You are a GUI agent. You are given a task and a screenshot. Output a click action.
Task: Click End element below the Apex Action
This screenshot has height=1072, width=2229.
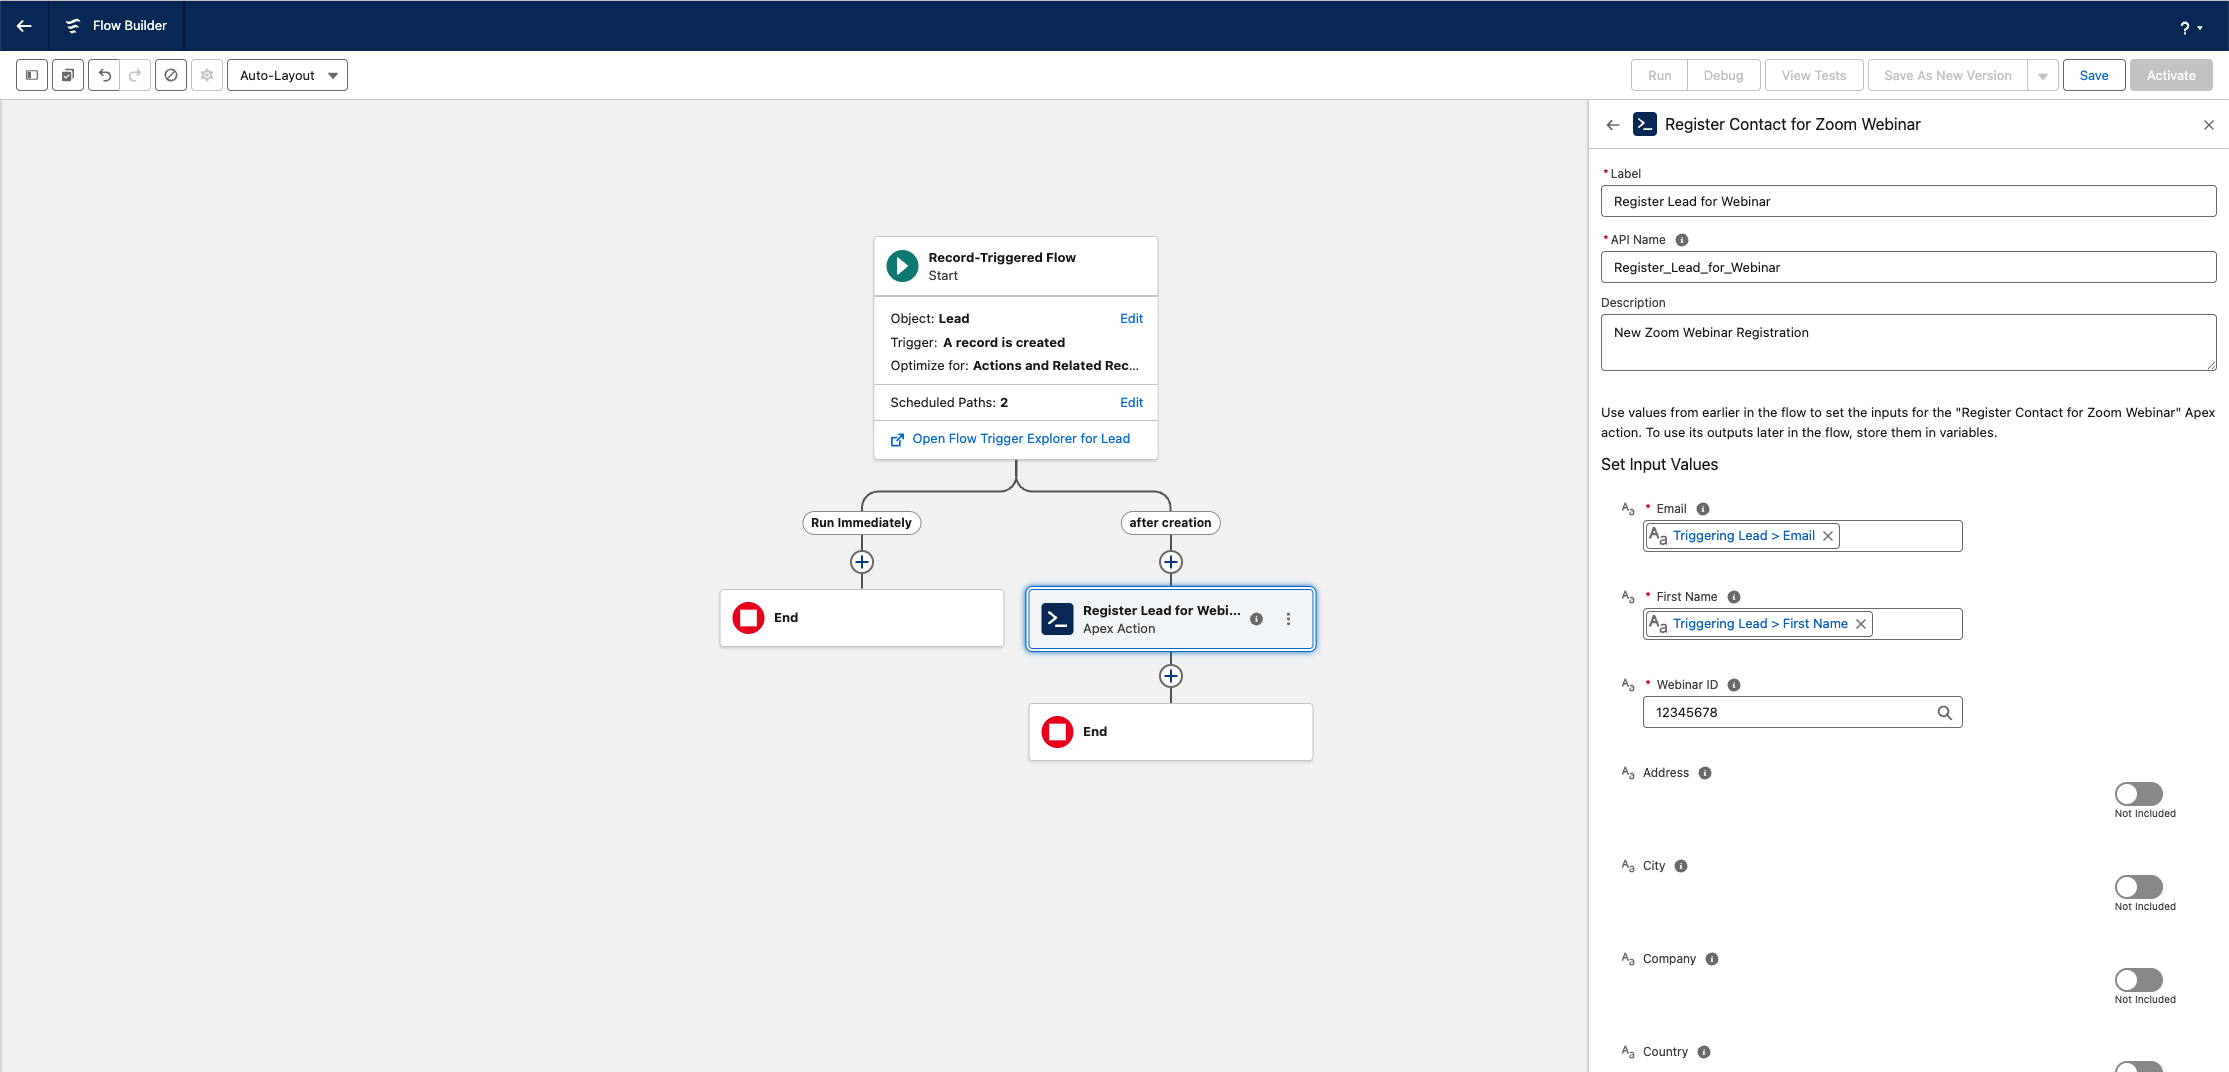click(1170, 732)
